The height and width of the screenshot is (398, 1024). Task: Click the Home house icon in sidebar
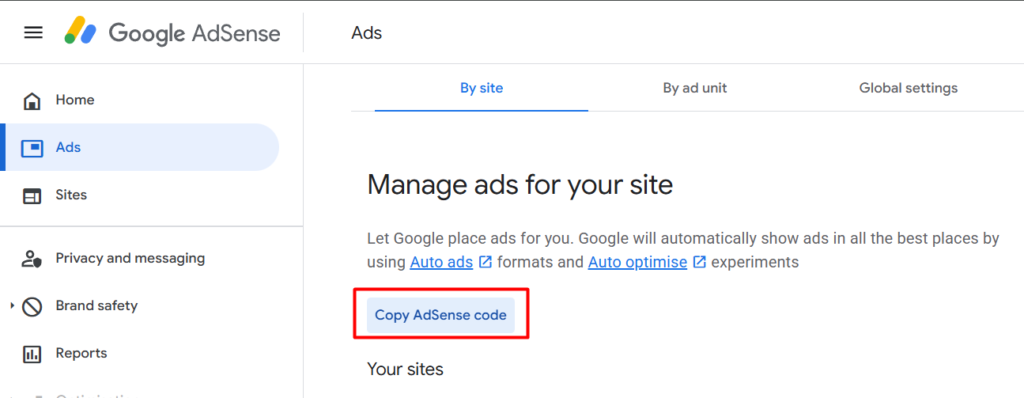pyautogui.click(x=31, y=101)
